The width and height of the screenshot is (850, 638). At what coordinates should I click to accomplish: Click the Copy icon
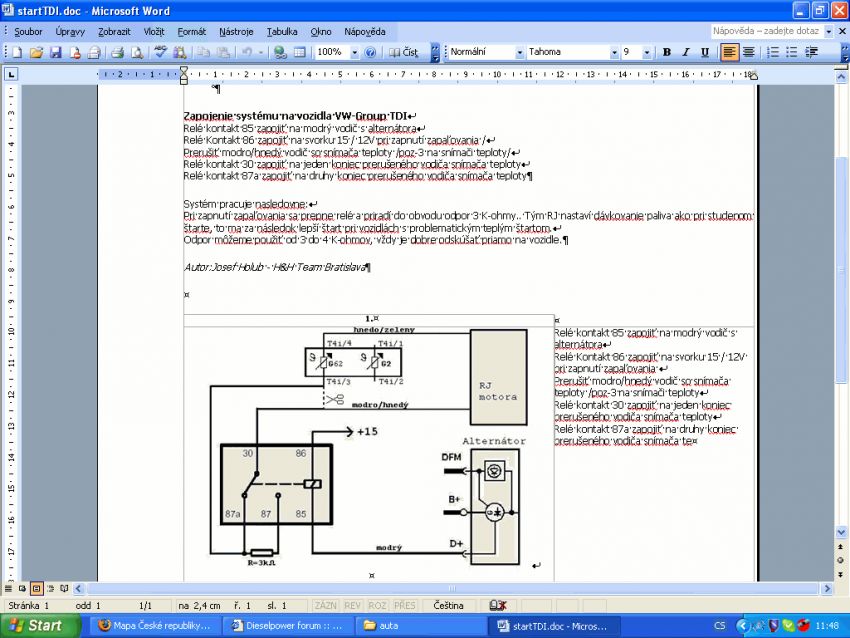(x=204, y=53)
